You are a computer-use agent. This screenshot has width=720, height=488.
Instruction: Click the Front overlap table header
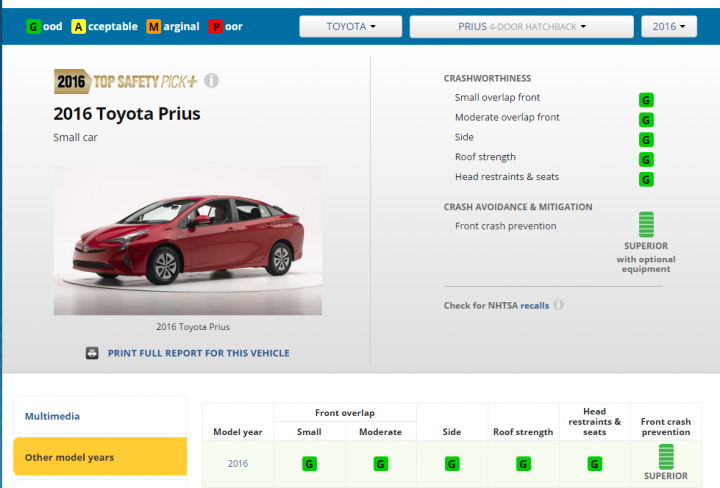pyautogui.click(x=345, y=413)
